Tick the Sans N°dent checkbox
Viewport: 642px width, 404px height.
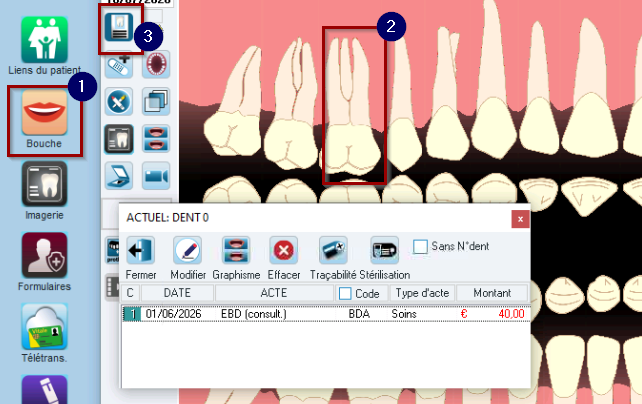click(420, 247)
